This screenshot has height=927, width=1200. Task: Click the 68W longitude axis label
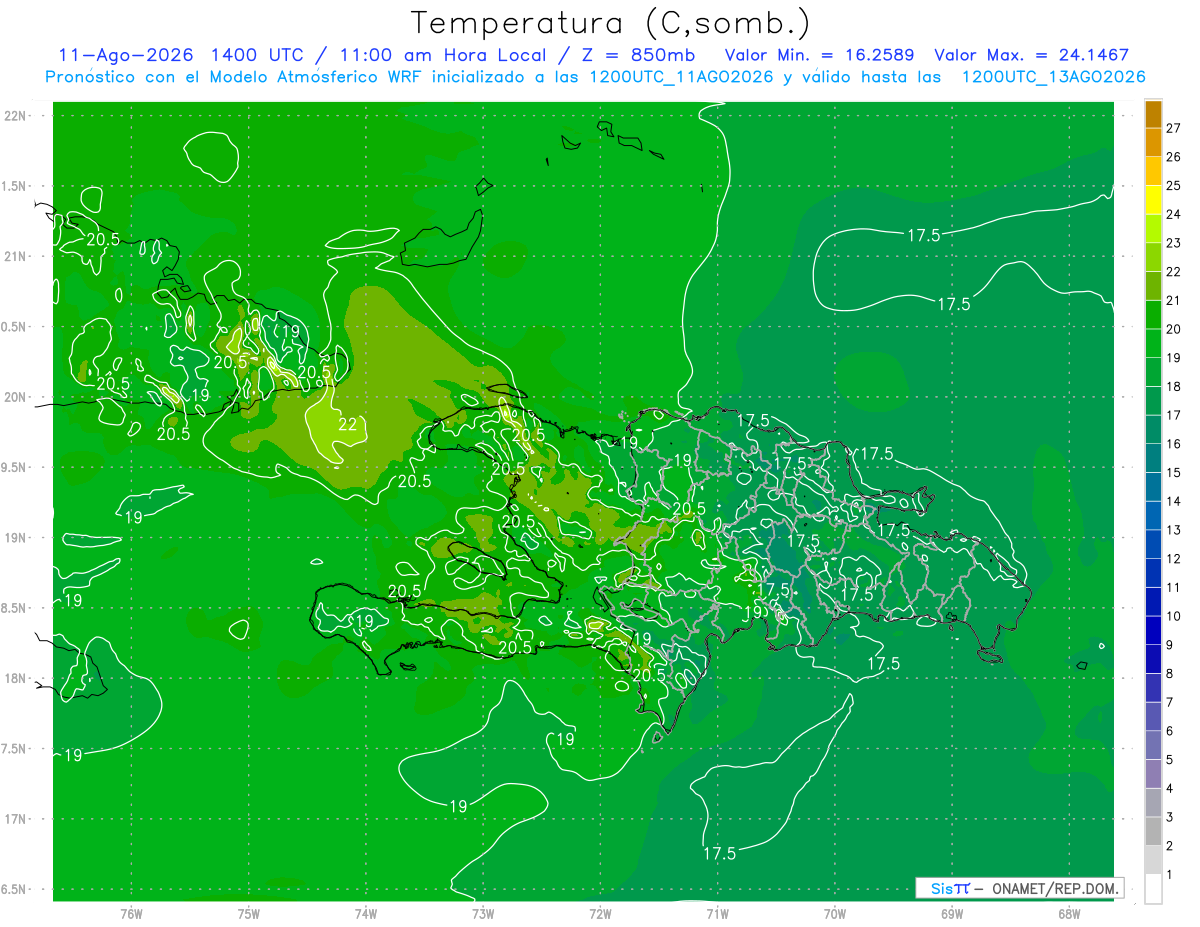click(1068, 913)
